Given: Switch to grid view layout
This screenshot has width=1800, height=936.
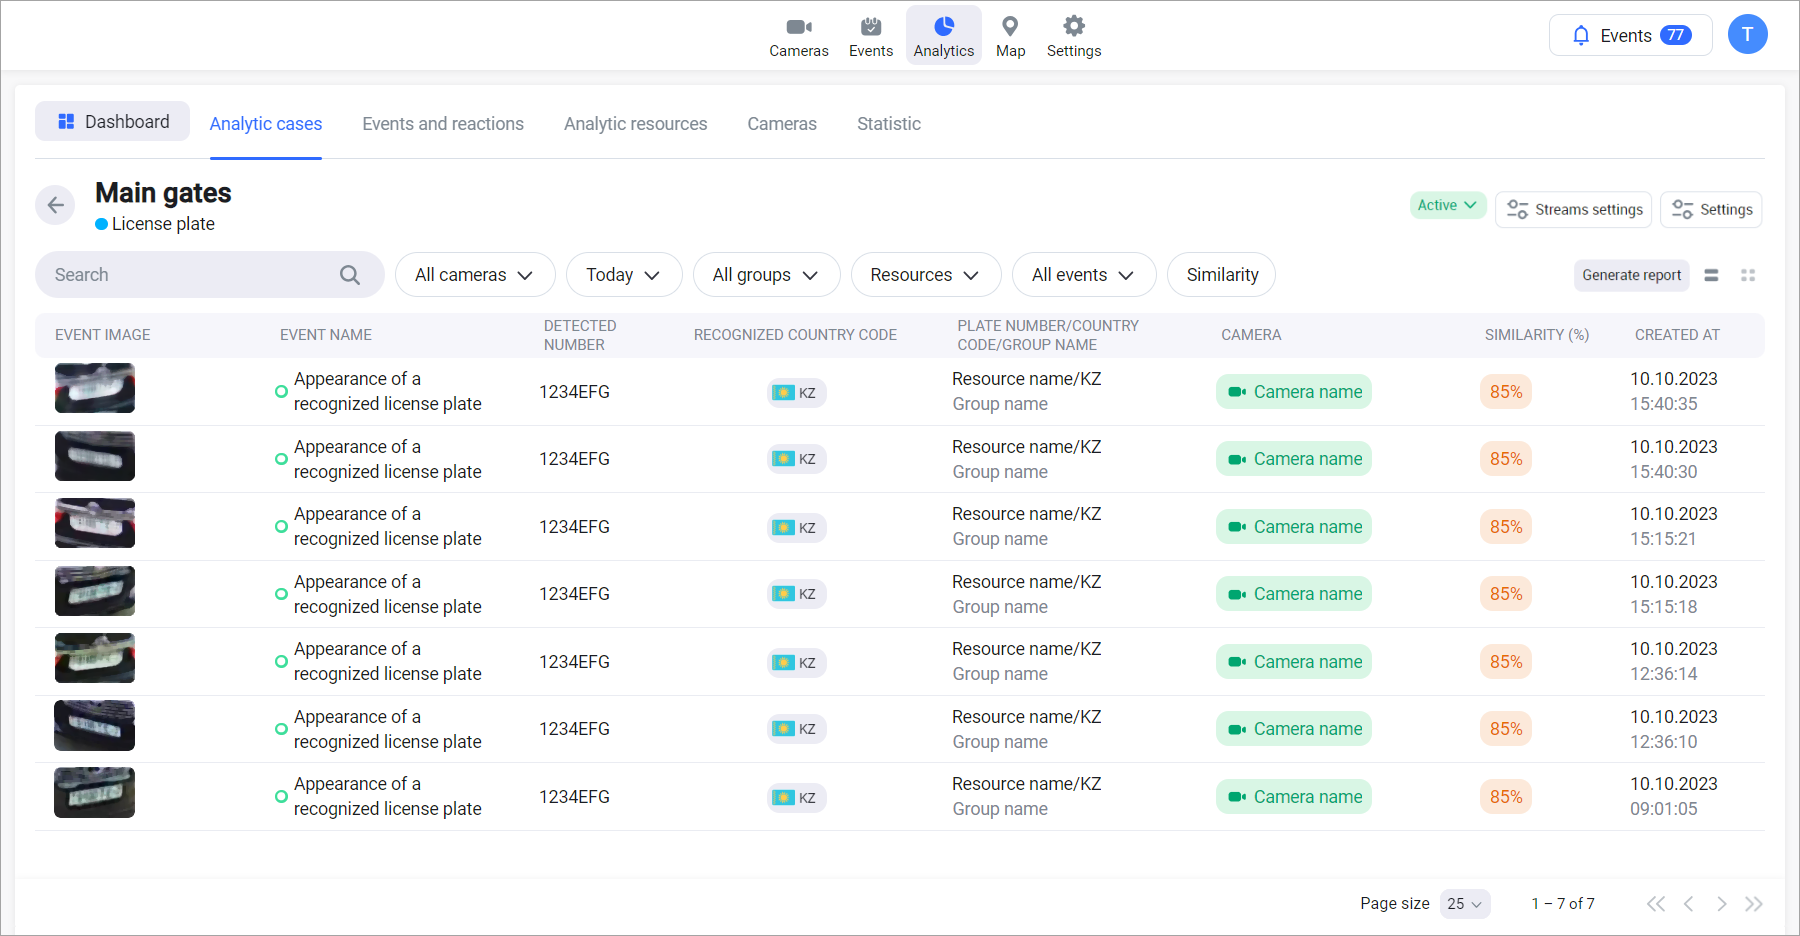Looking at the screenshot, I should (x=1748, y=275).
